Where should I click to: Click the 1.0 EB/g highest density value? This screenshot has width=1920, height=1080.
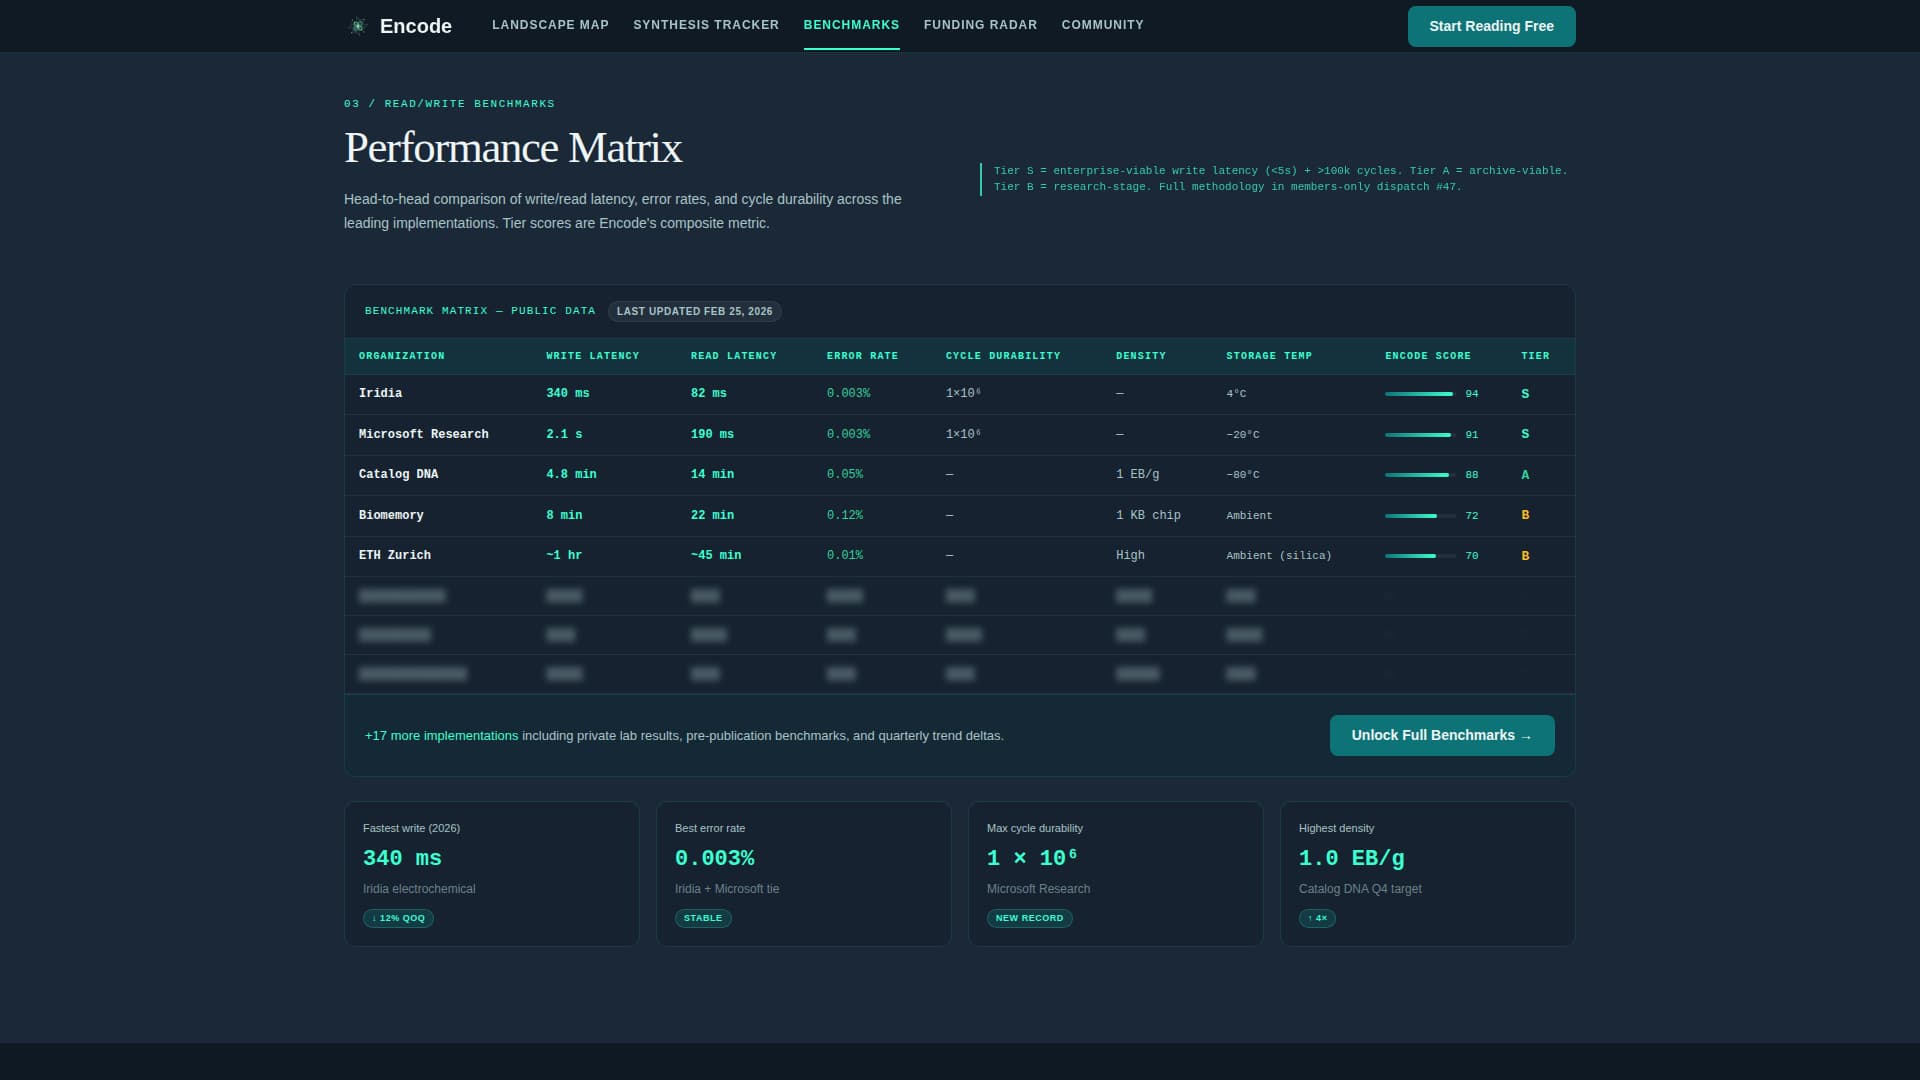(1351, 858)
